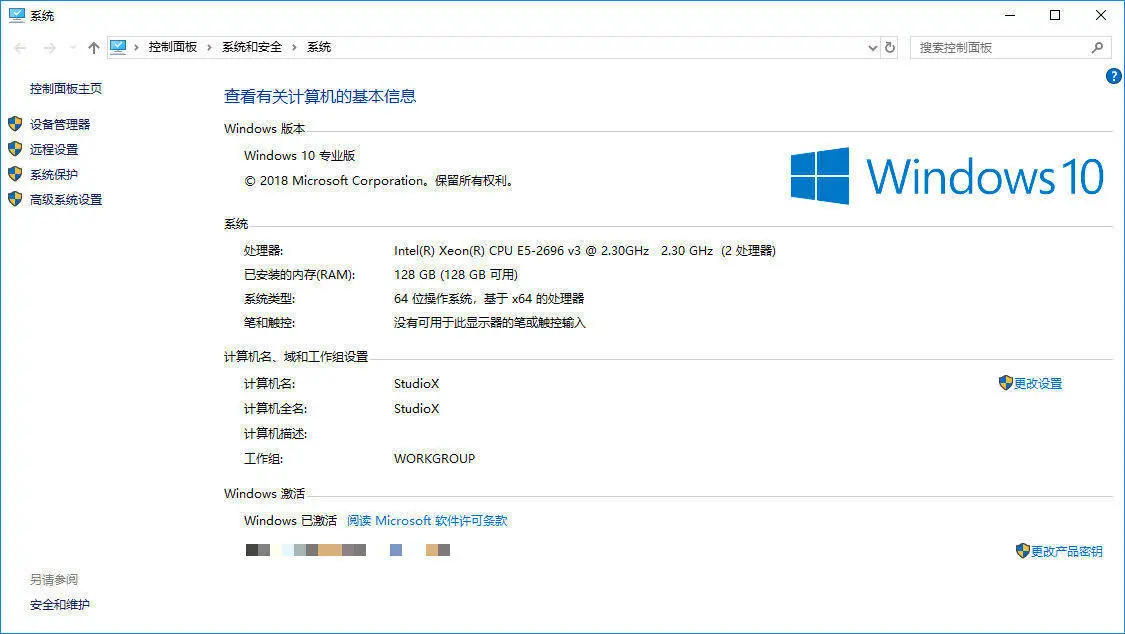The width and height of the screenshot is (1125, 634).
Task: Click the 查看有关计算机的基本信息 heading
Action: (320, 96)
